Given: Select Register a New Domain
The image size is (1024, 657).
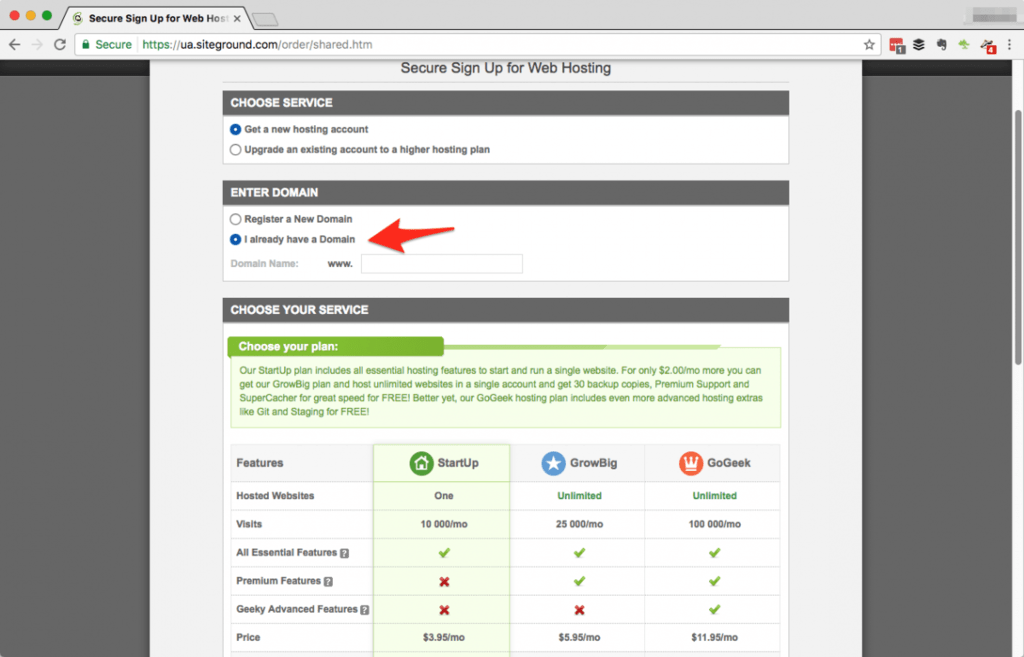Looking at the screenshot, I should (235, 219).
